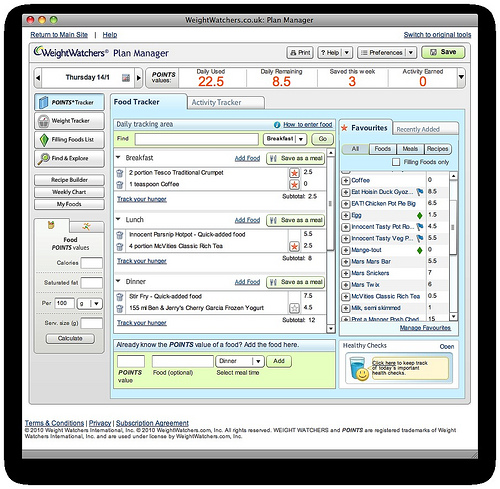
Task: Collapse the Lunch section
Action: [118, 219]
